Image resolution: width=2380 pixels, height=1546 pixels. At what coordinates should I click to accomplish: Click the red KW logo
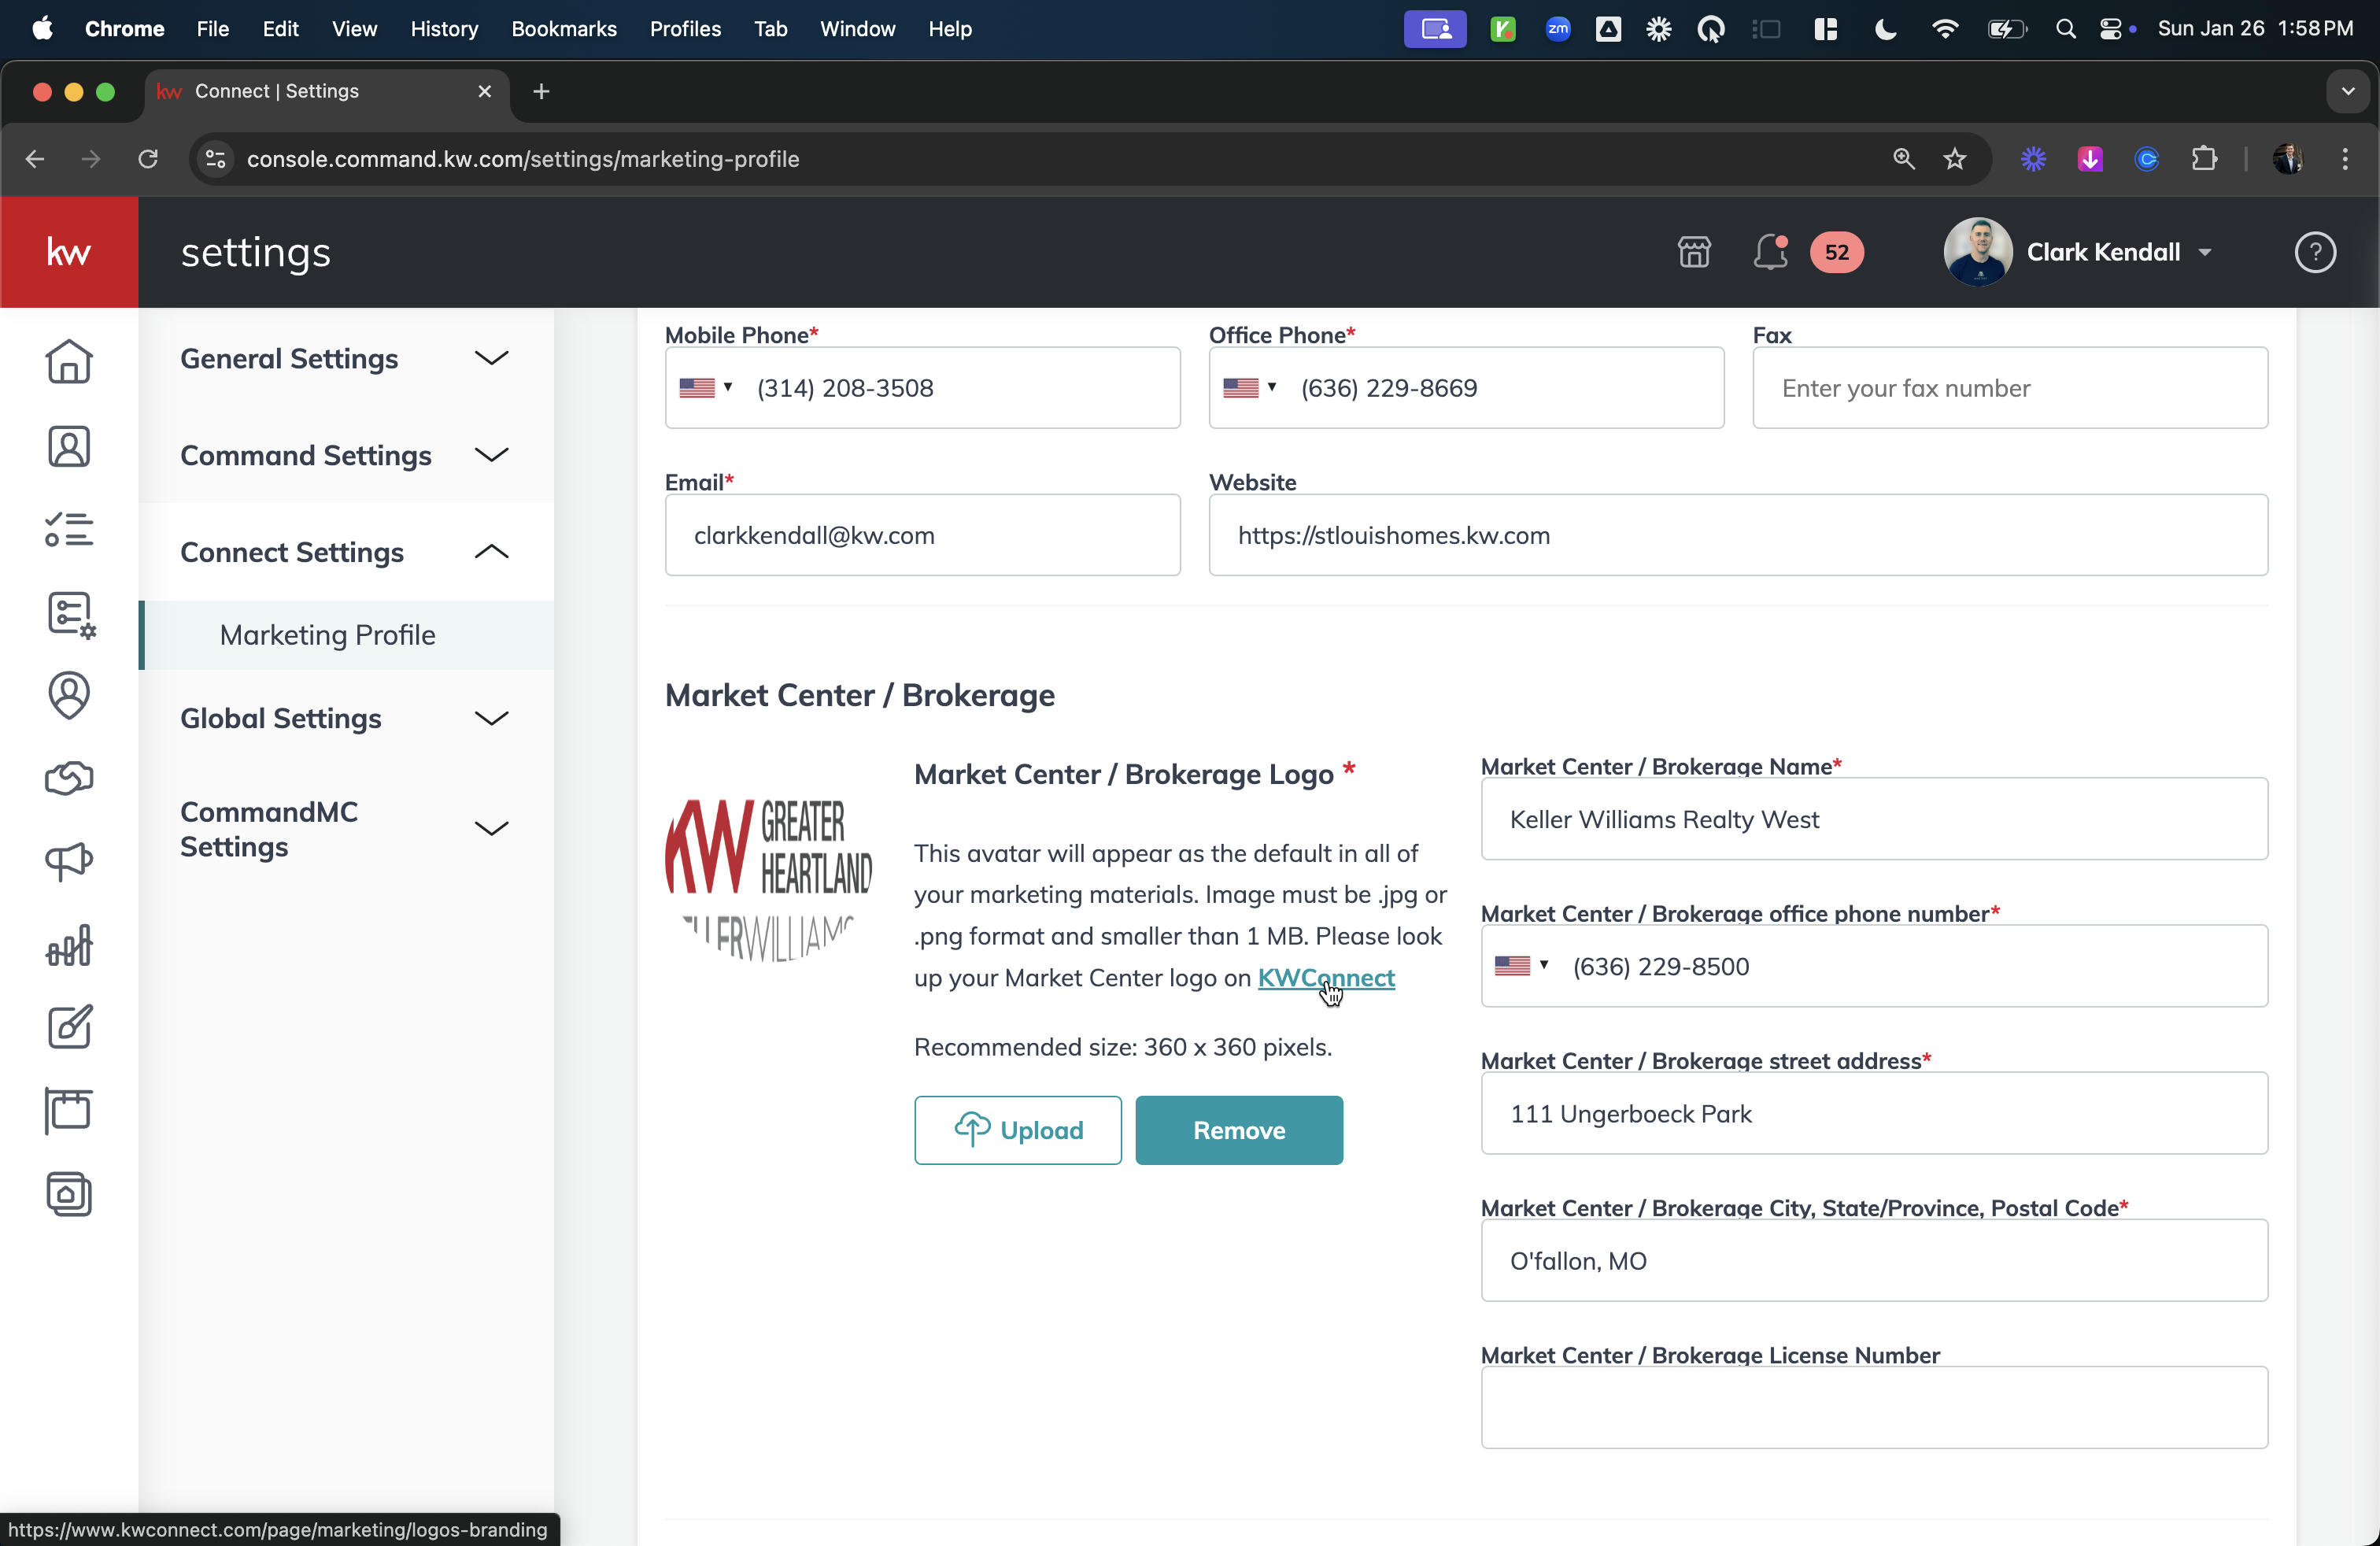coord(69,252)
